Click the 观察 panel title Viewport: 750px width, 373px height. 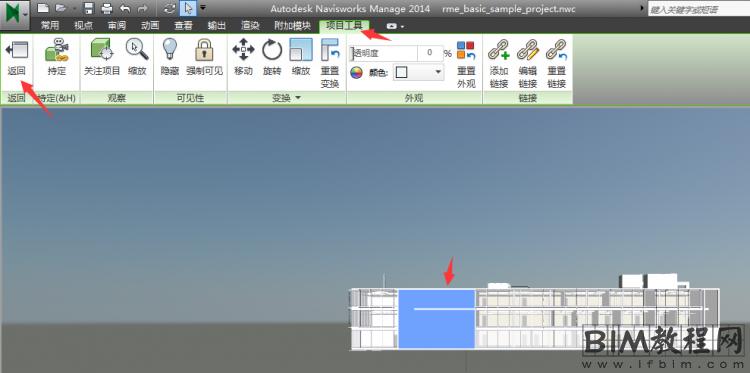click(x=117, y=98)
